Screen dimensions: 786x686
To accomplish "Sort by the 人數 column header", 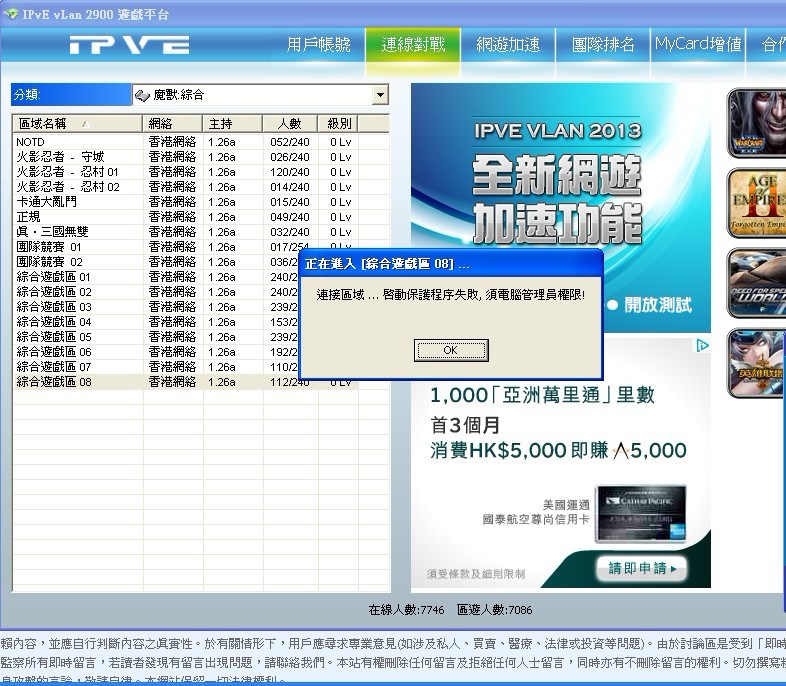I will click(x=290, y=123).
